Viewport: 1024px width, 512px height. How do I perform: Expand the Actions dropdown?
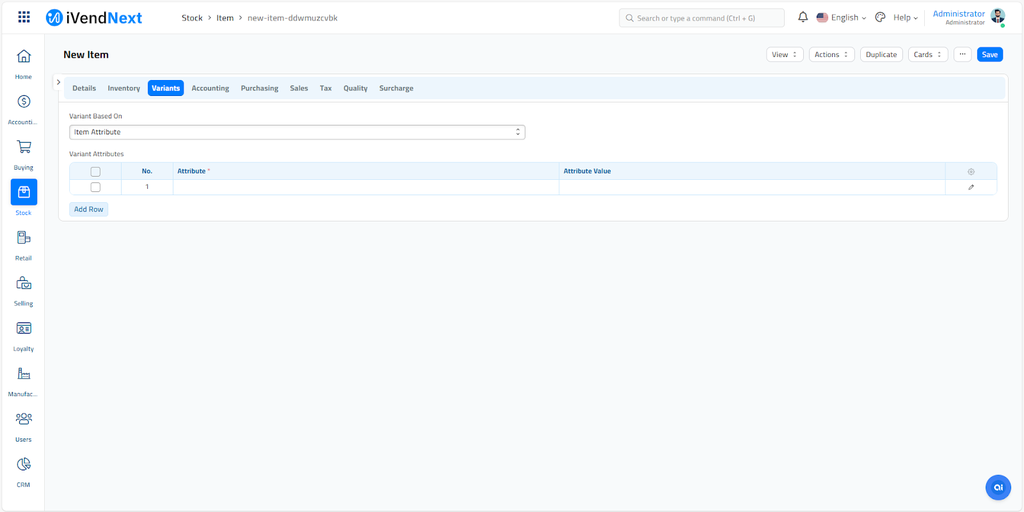(x=831, y=55)
